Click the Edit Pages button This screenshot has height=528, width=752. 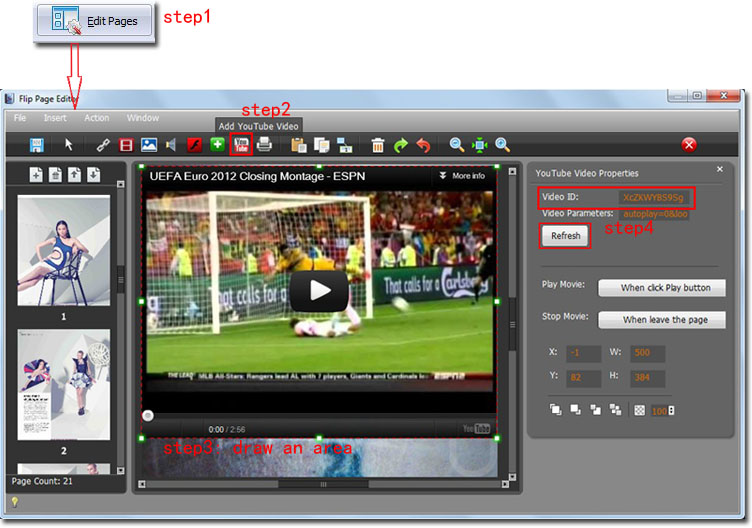point(94,21)
